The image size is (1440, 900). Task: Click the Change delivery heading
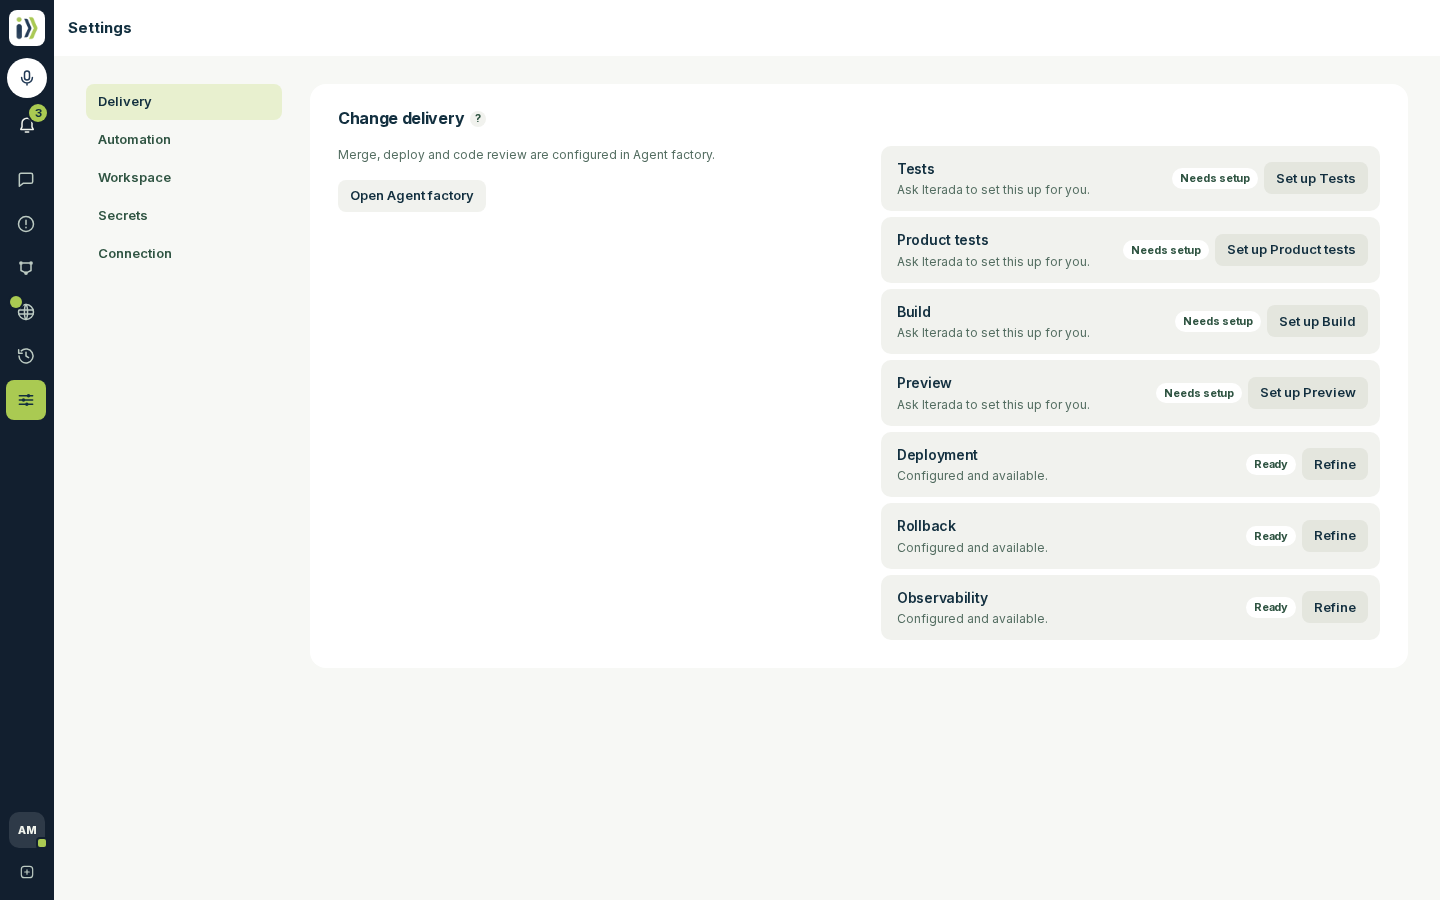point(401,119)
